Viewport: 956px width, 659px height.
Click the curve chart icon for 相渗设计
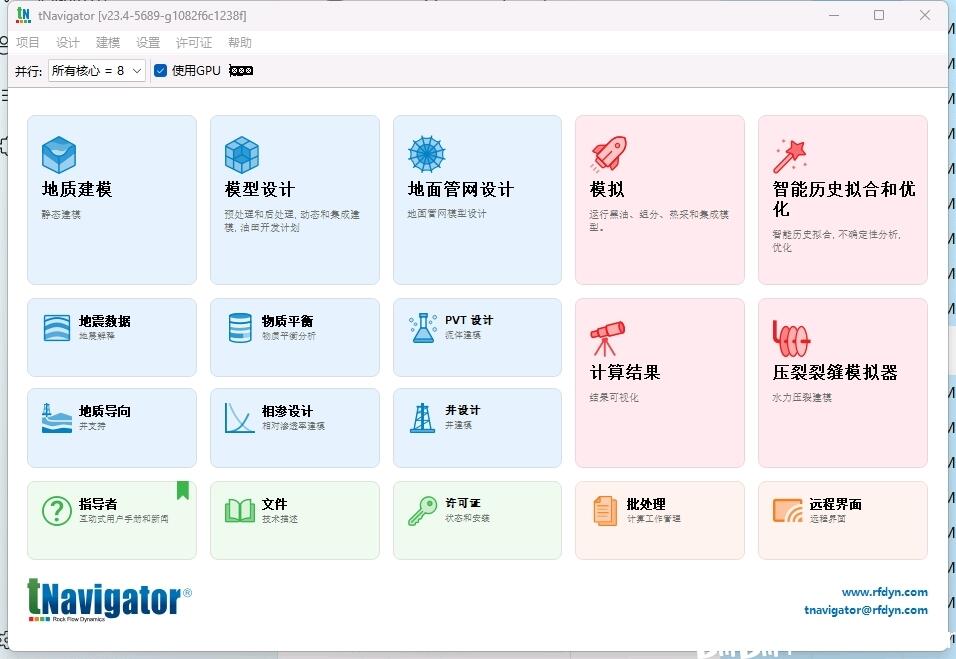(x=239, y=418)
